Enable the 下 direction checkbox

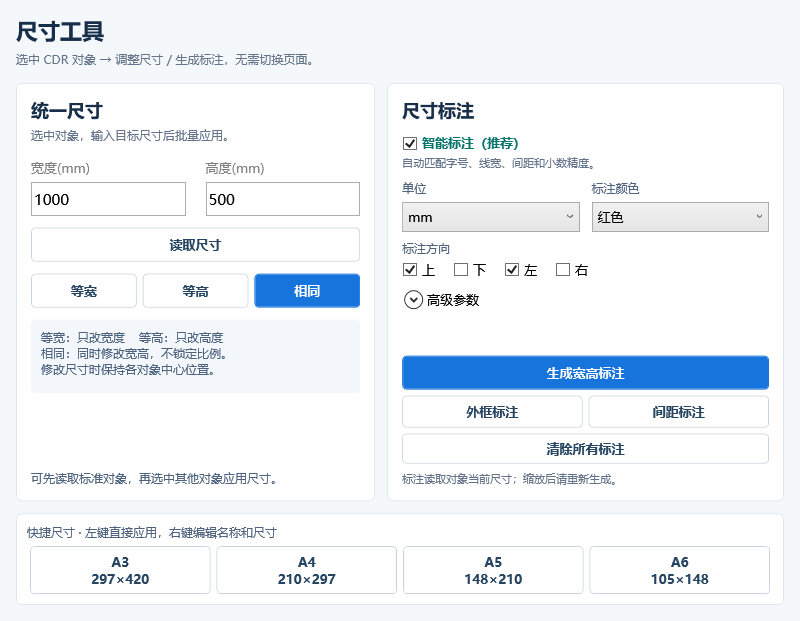[x=461, y=269]
